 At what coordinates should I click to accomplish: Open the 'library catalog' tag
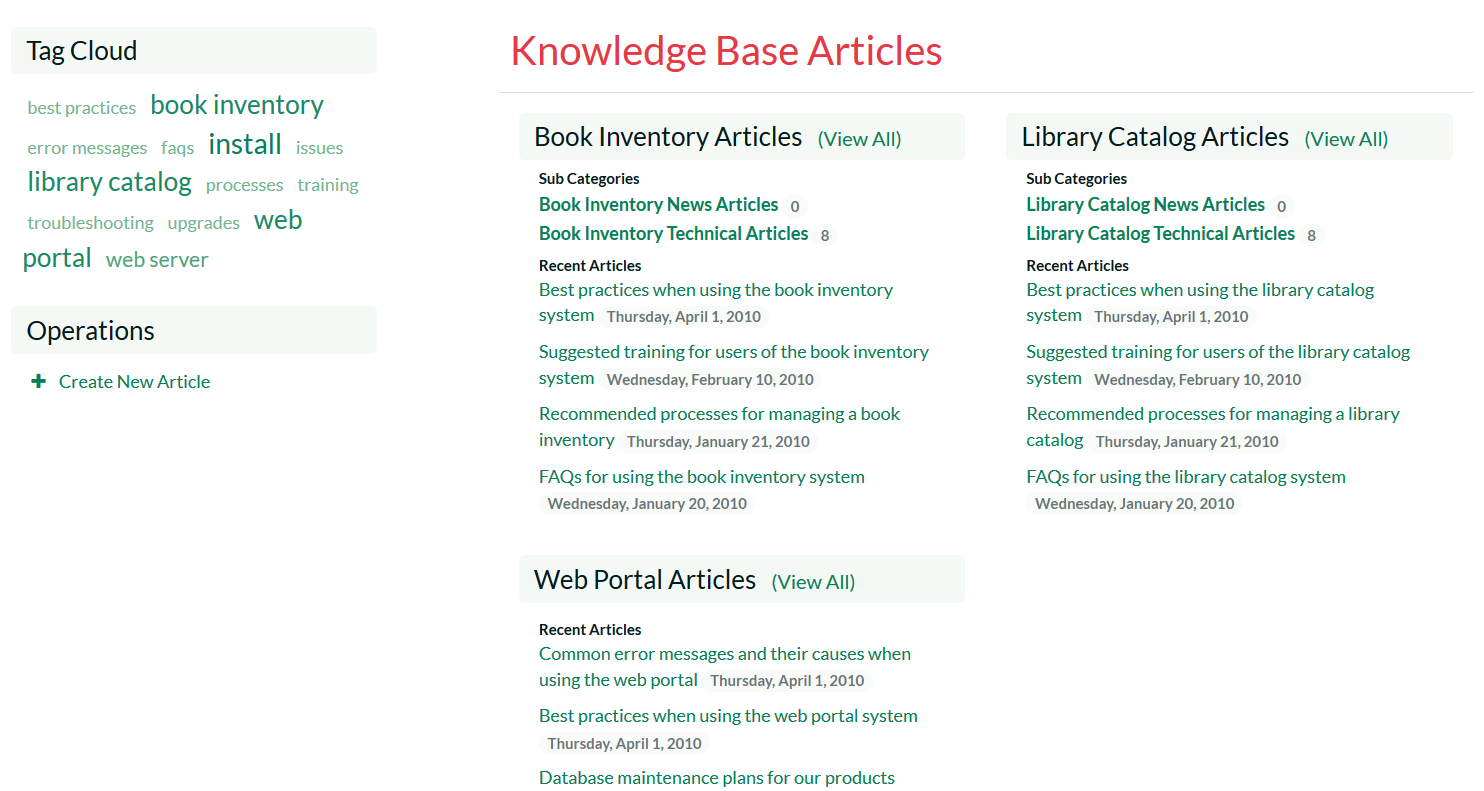pos(109,182)
